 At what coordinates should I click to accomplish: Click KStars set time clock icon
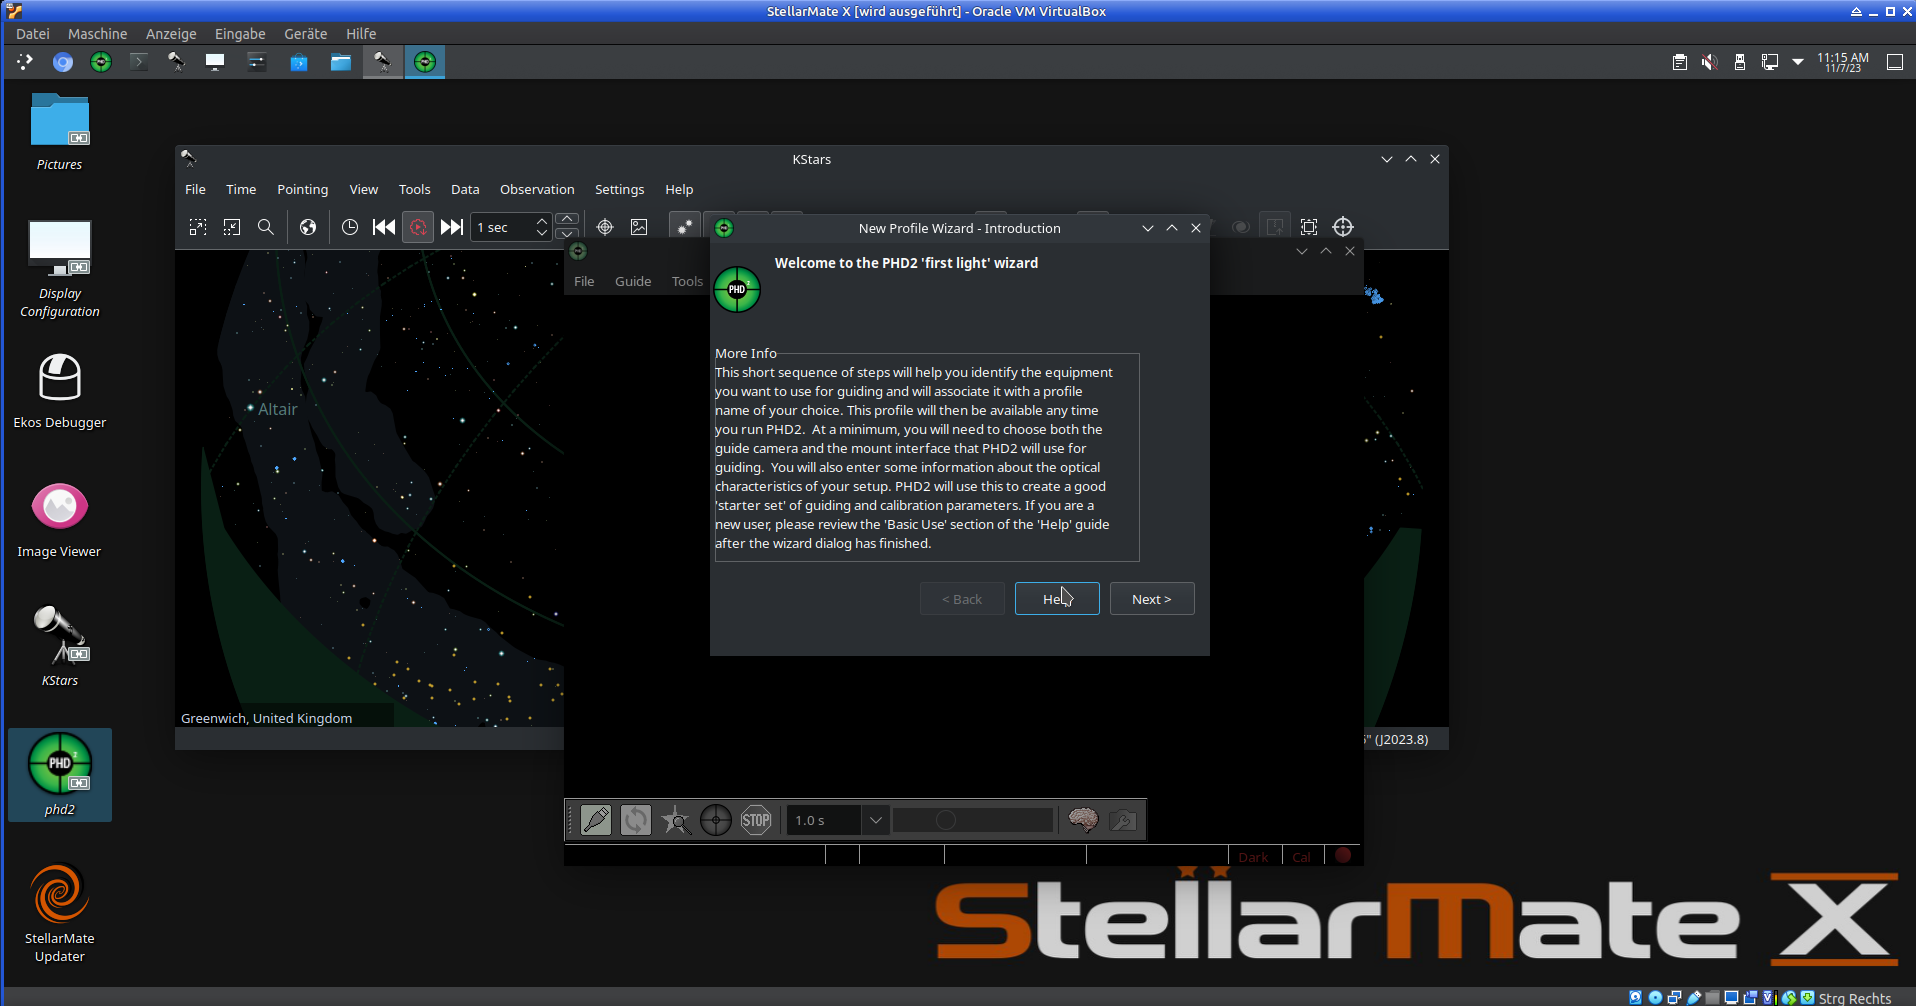pyautogui.click(x=350, y=227)
